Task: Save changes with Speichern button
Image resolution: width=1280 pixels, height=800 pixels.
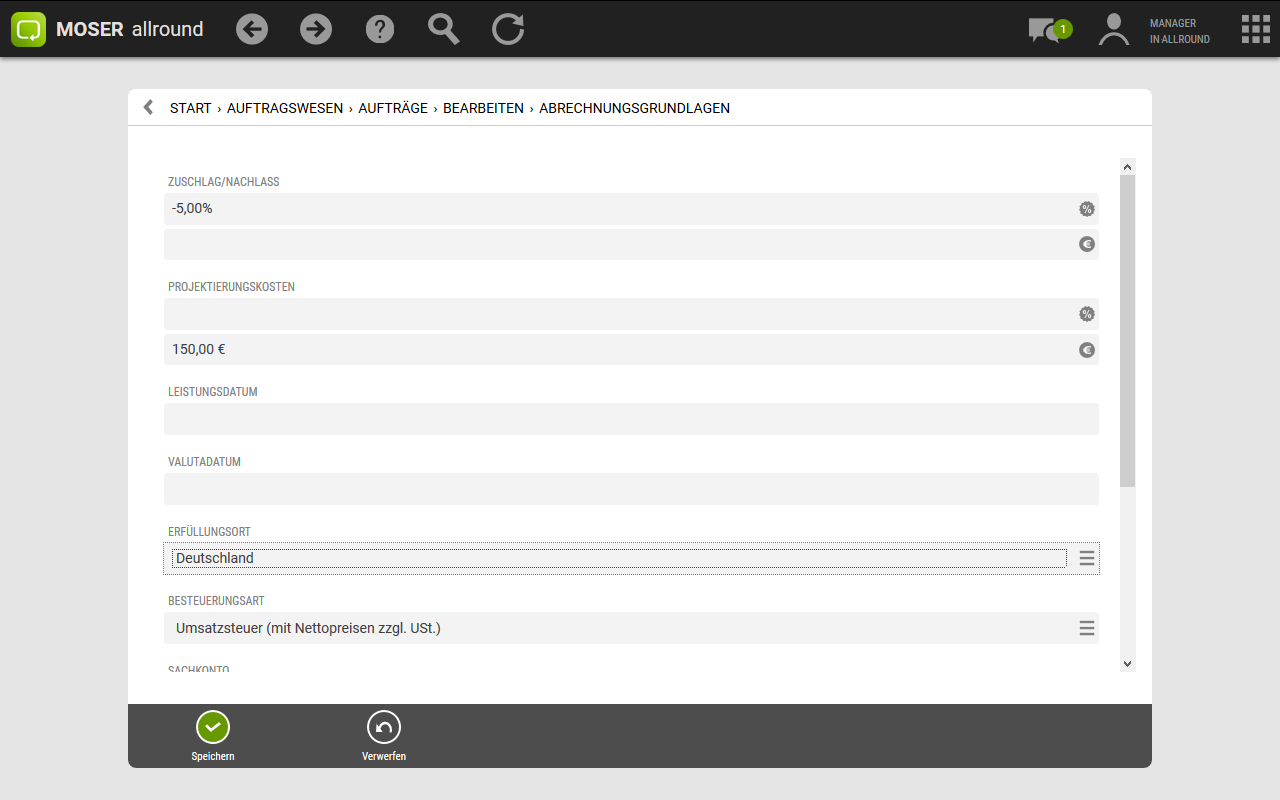Action: tap(213, 737)
